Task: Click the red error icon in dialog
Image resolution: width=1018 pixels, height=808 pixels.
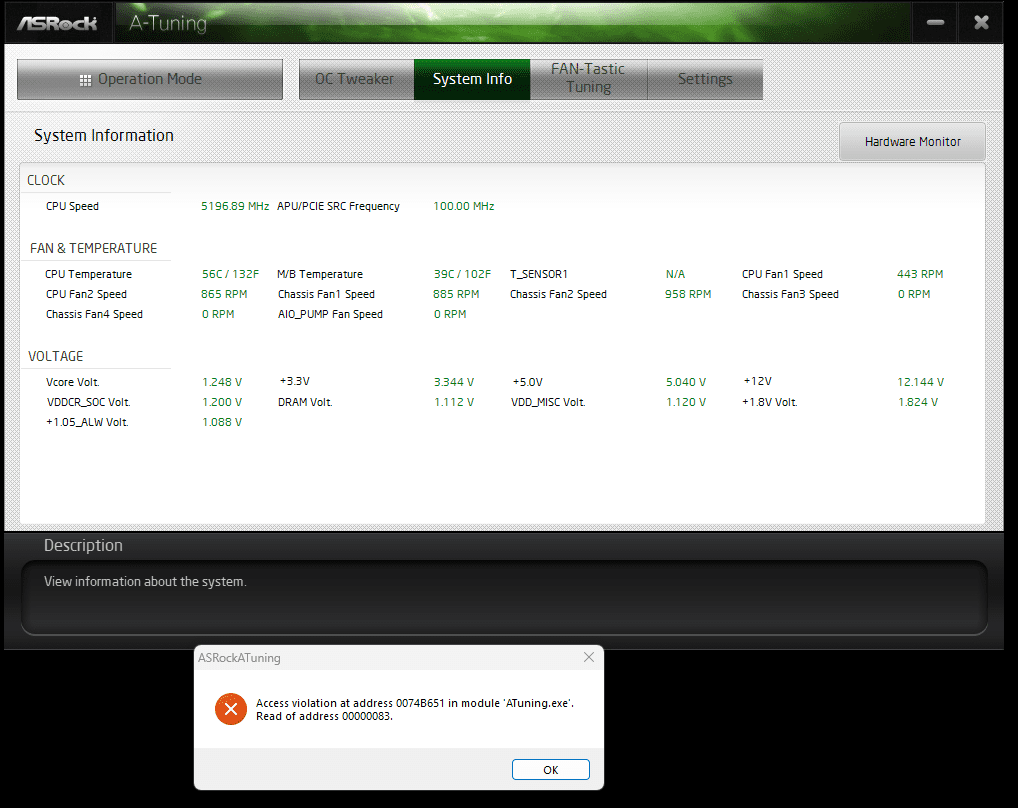Action: 230,709
